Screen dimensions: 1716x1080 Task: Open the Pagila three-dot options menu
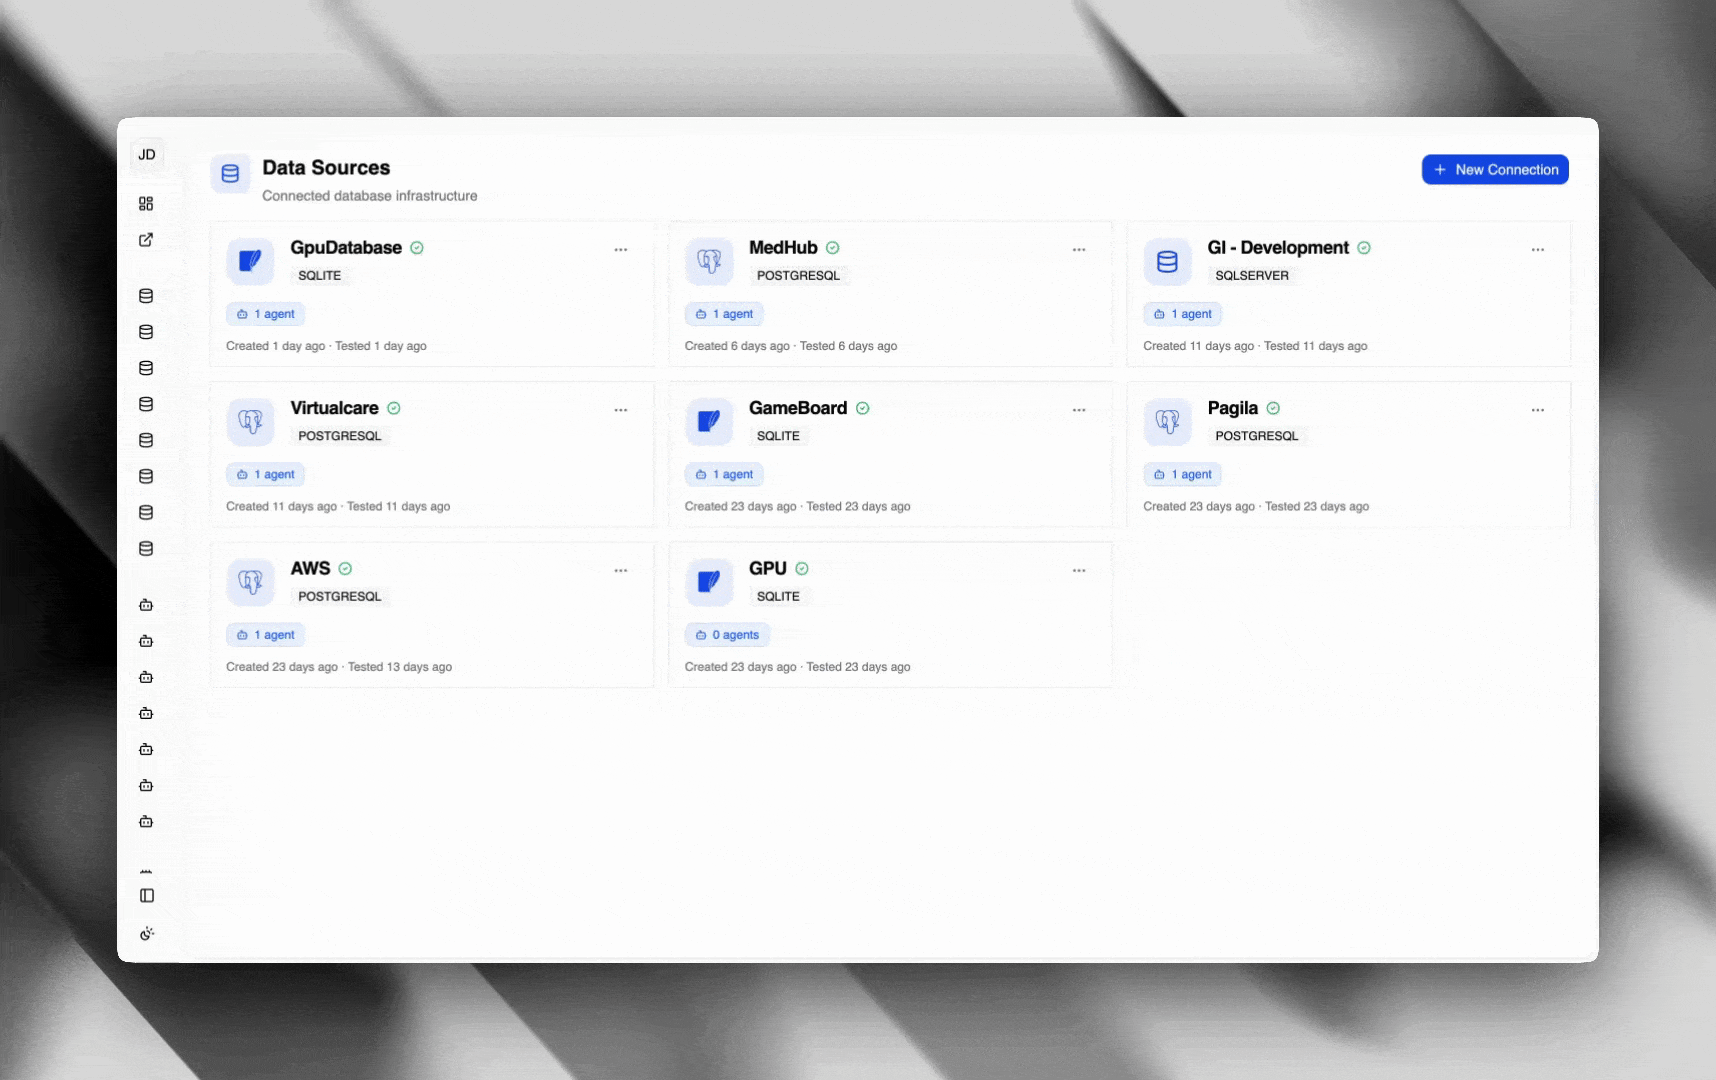1538,409
